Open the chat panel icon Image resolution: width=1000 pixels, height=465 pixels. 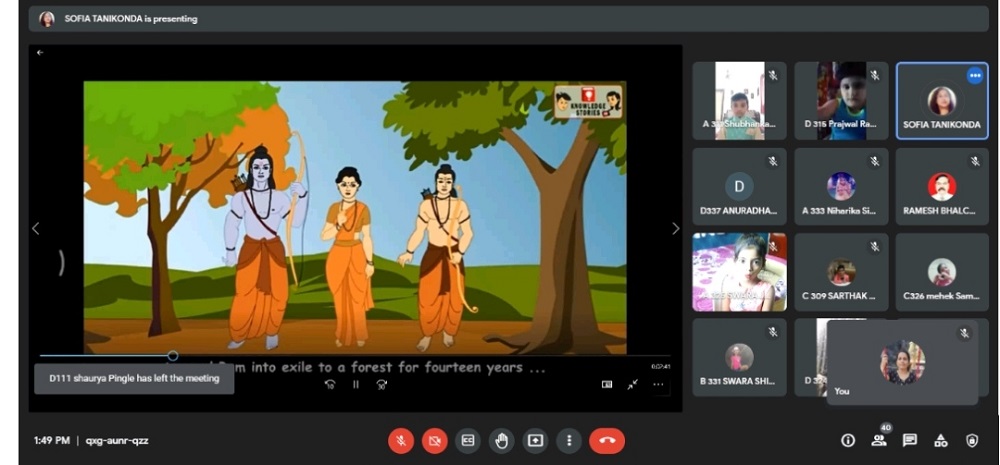pyautogui.click(x=910, y=440)
